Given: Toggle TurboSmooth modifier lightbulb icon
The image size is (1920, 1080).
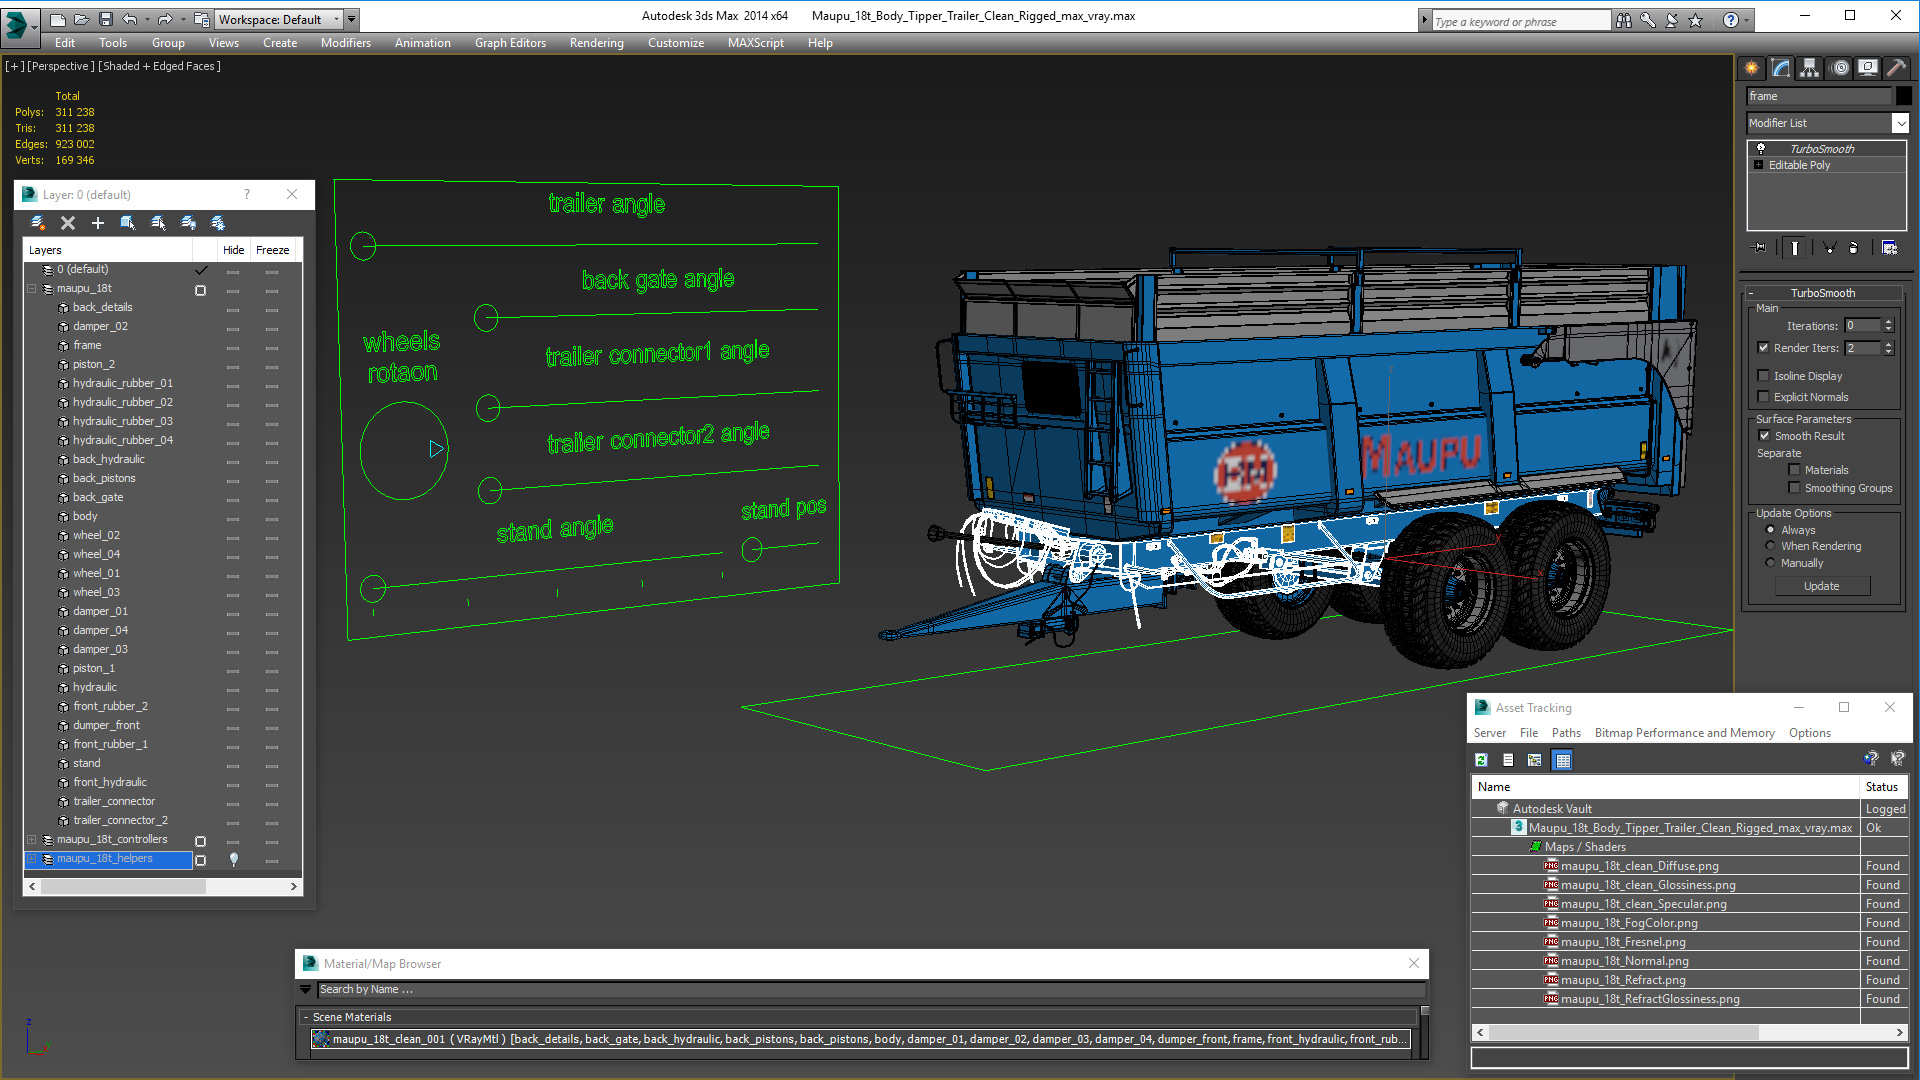Looking at the screenshot, I should coord(1761,148).
